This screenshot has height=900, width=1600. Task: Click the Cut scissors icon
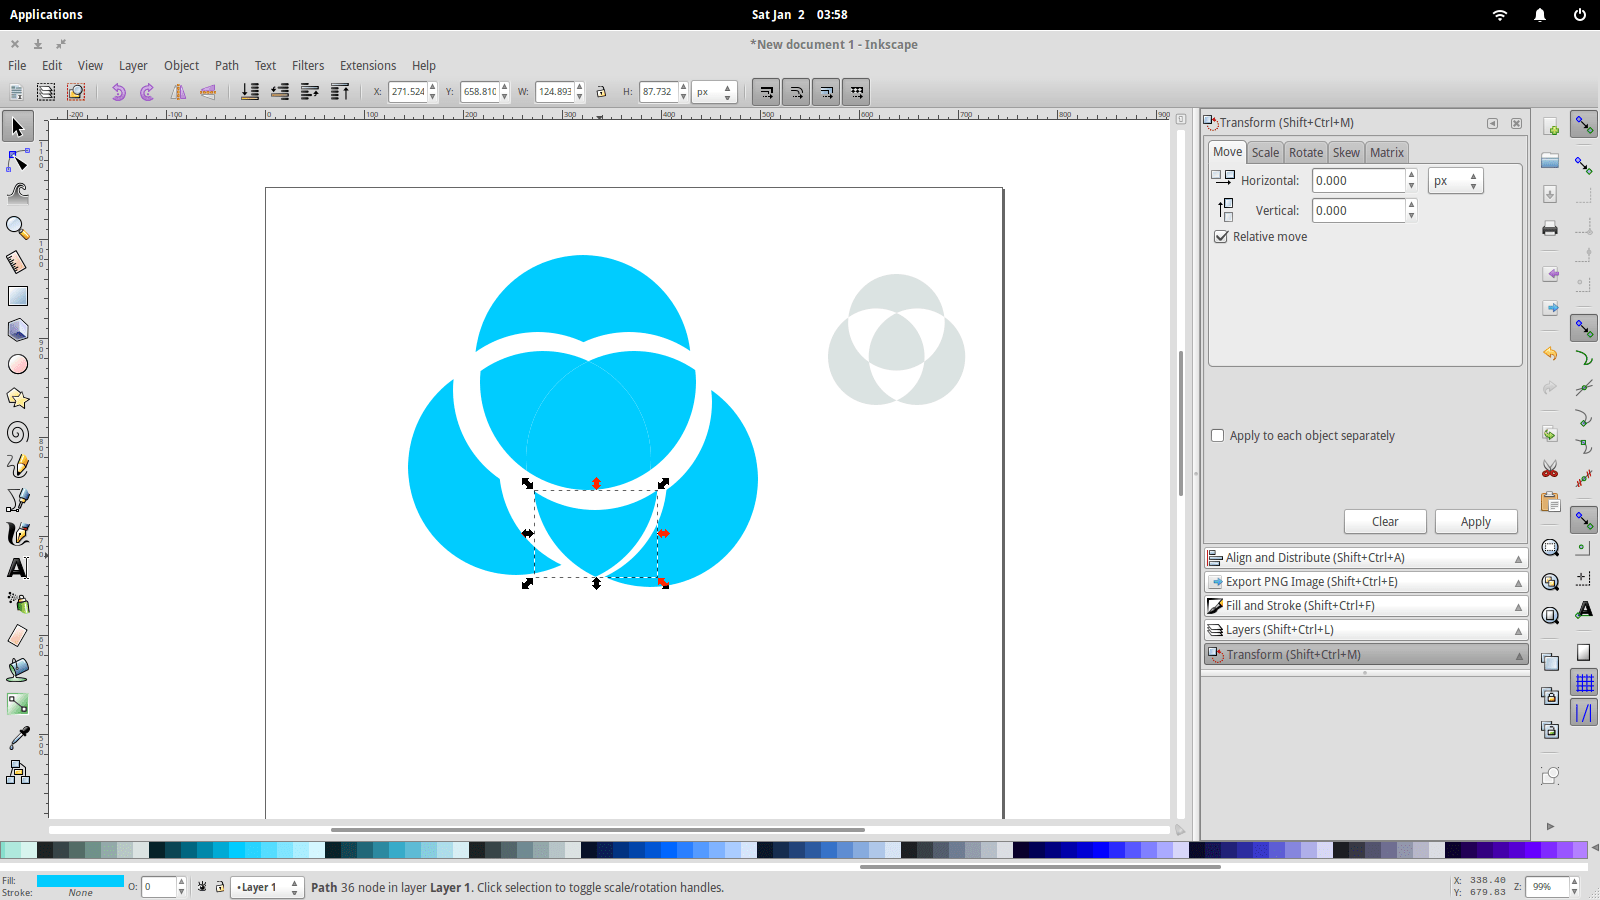(1550, 469)
